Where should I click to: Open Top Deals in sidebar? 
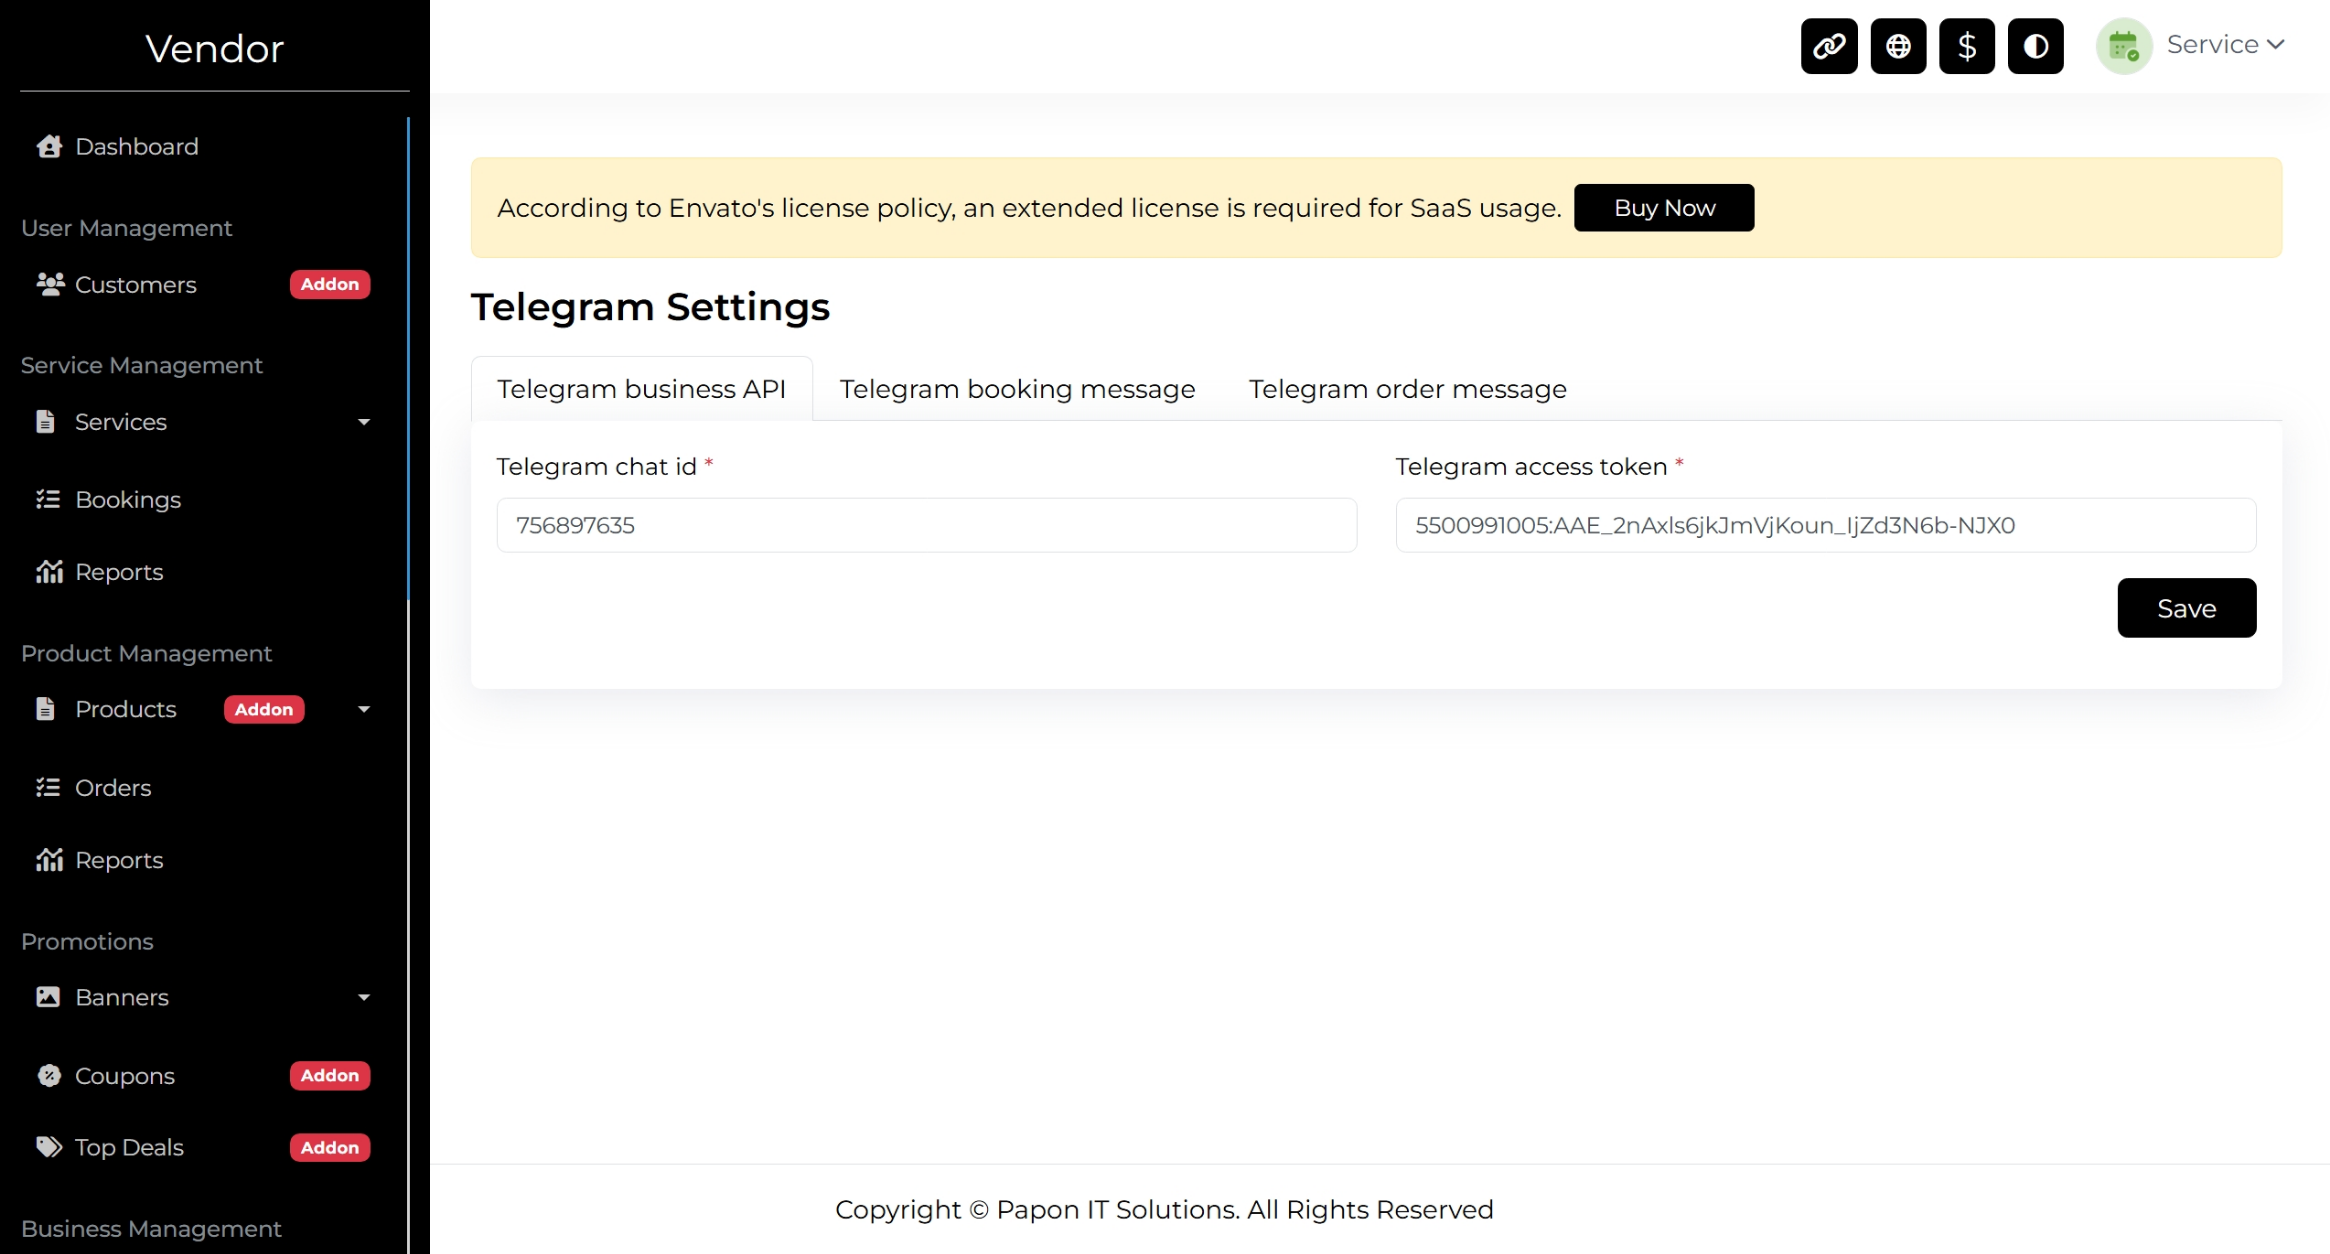point(128,1148)
